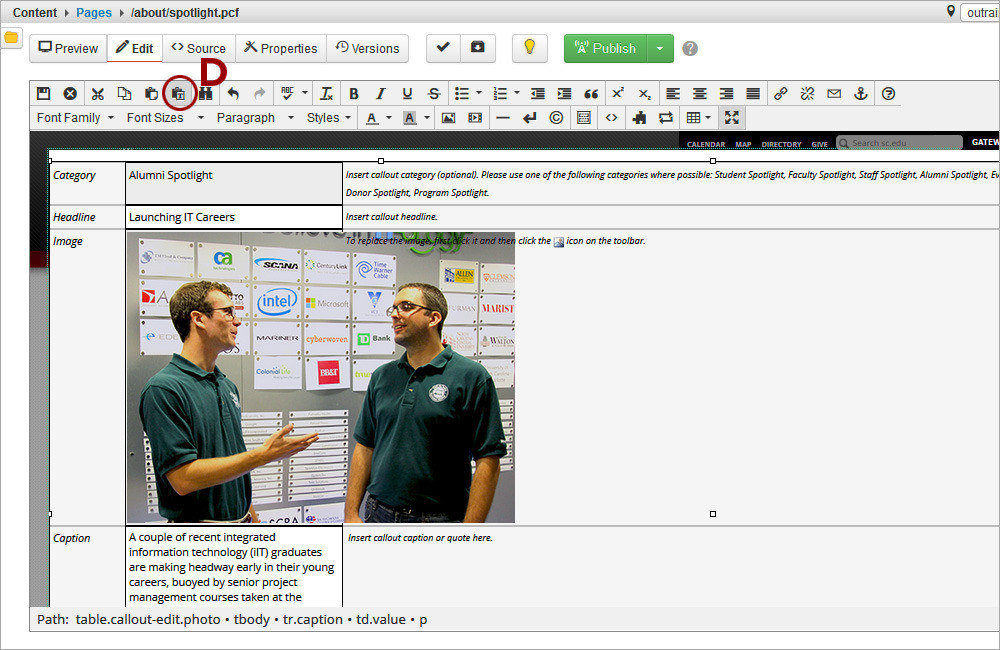Image resolution: width=1000 pixels, height=650 pixels.
Task: Click the Save icon in editor toolbar
Action: point(43,94)
